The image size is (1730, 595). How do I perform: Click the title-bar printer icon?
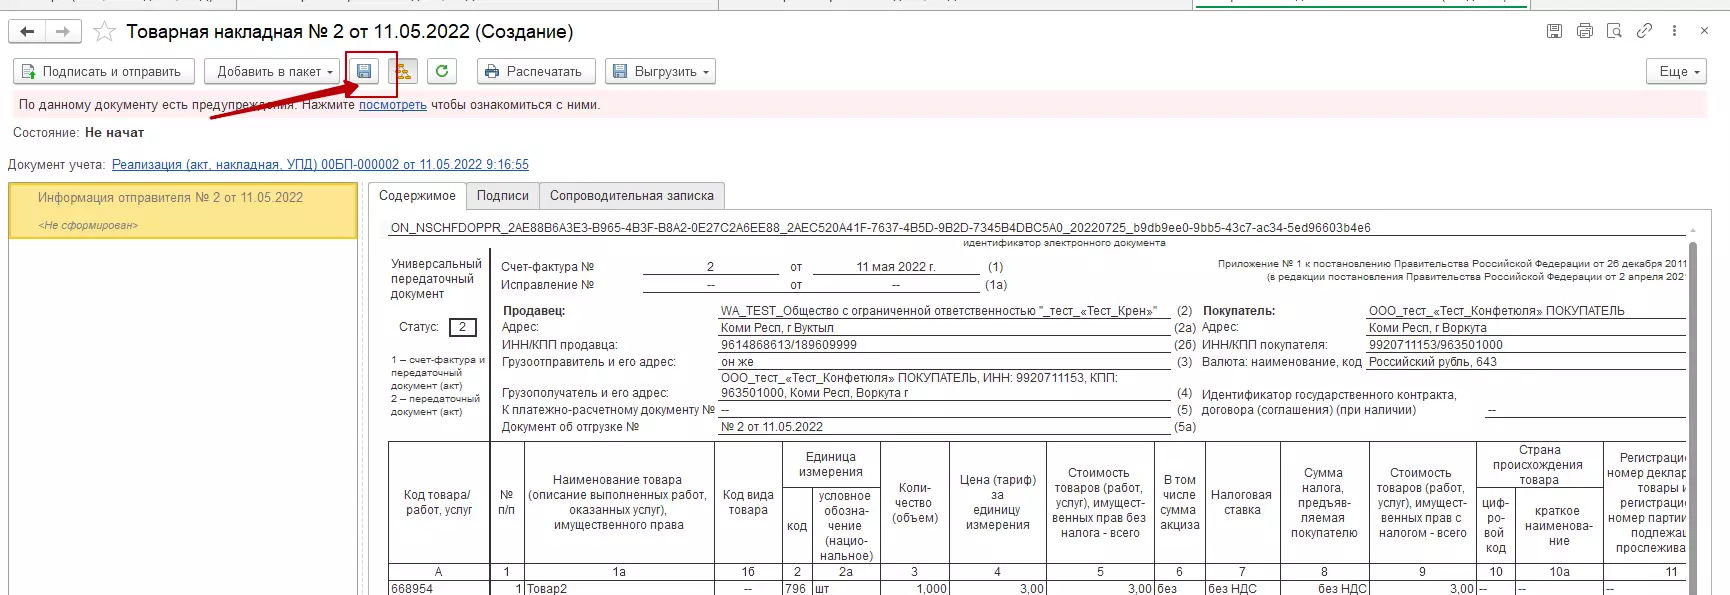click(1584, 31)
